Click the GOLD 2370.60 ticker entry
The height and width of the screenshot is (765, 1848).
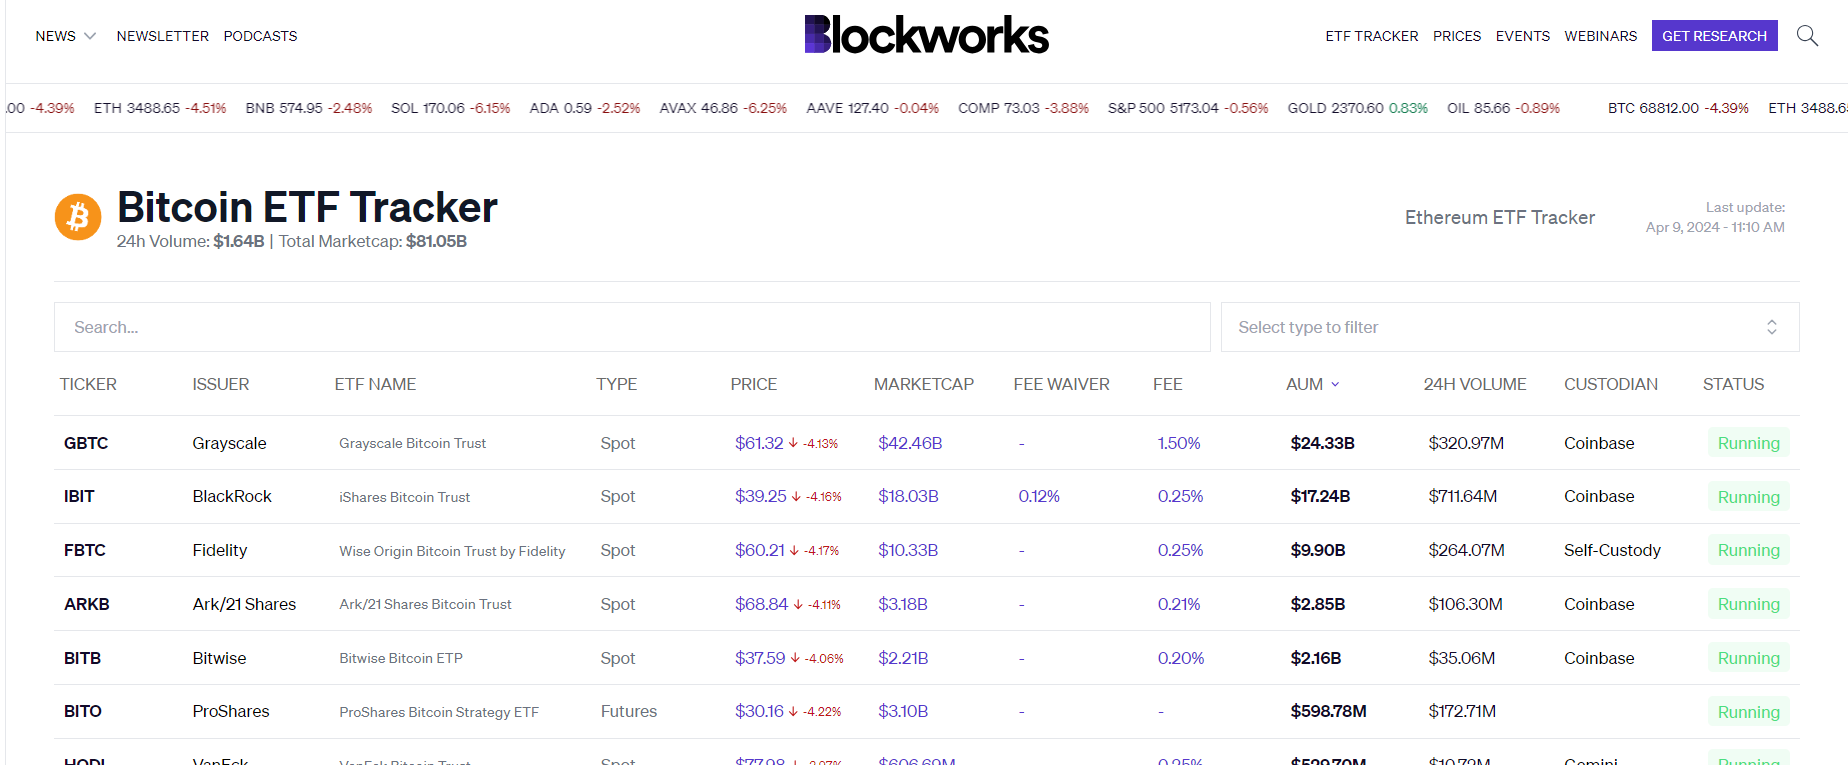tap(1357, 108)
